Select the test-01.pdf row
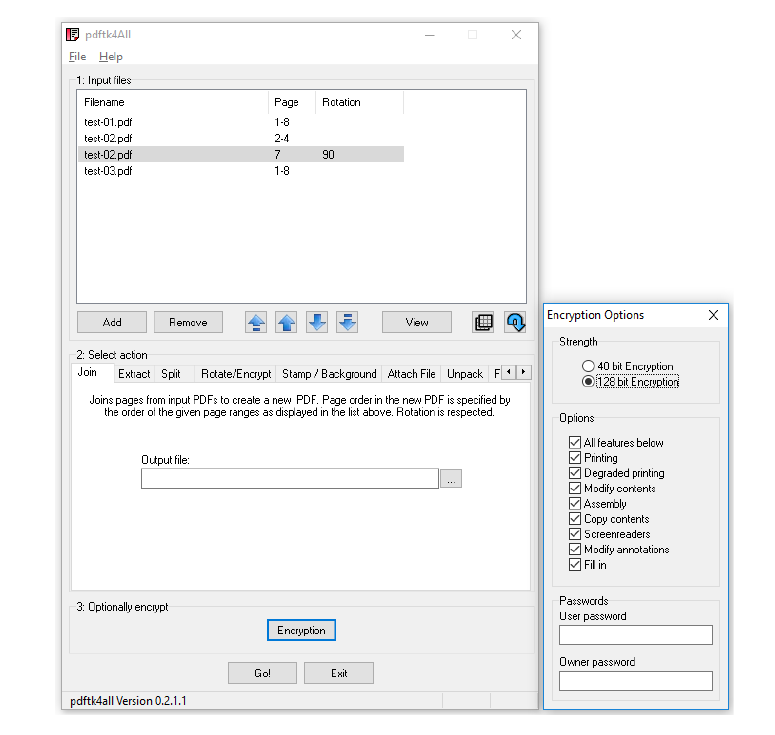The image size is (775, 735). (241, 122)
